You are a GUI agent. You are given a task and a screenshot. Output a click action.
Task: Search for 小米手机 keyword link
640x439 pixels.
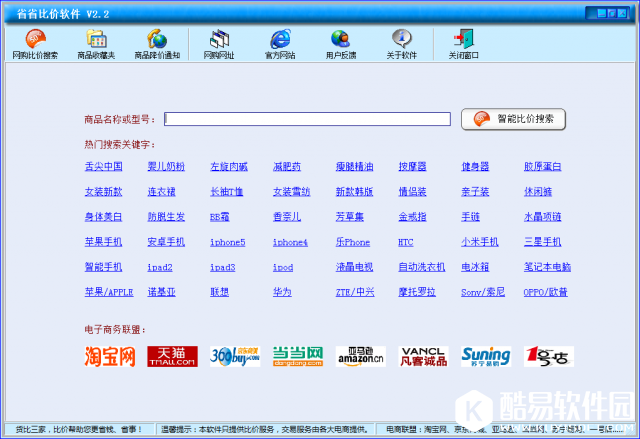pos(480,242)
